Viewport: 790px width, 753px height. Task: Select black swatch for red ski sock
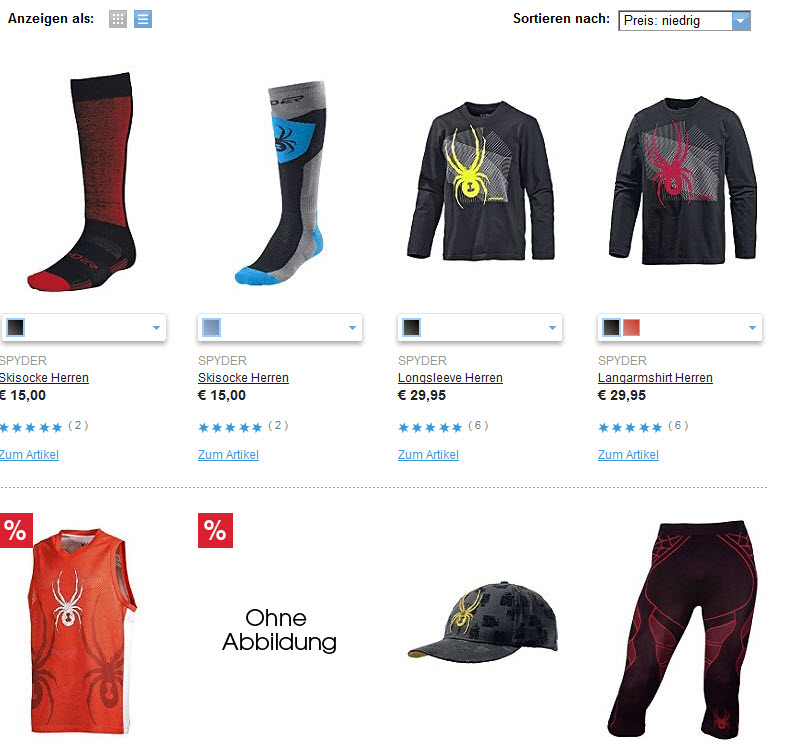point(16,327)
